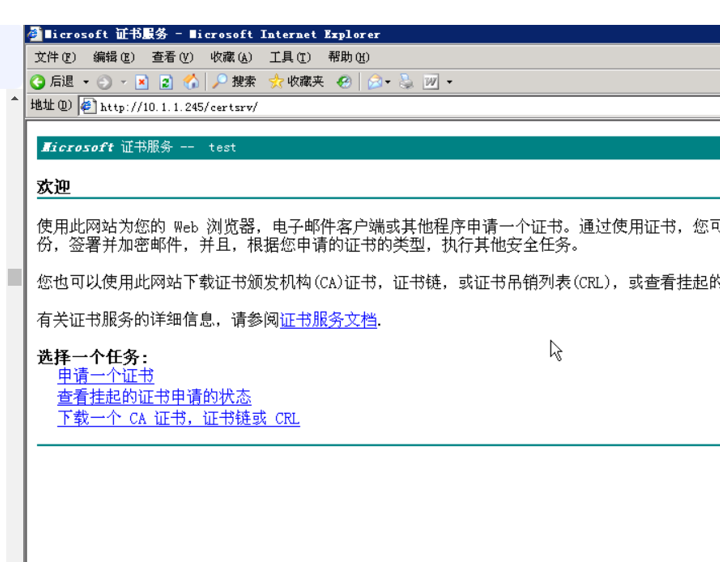Open the 文件(F) menu
This screenshot has width=720, height=562.
point(55,57)
